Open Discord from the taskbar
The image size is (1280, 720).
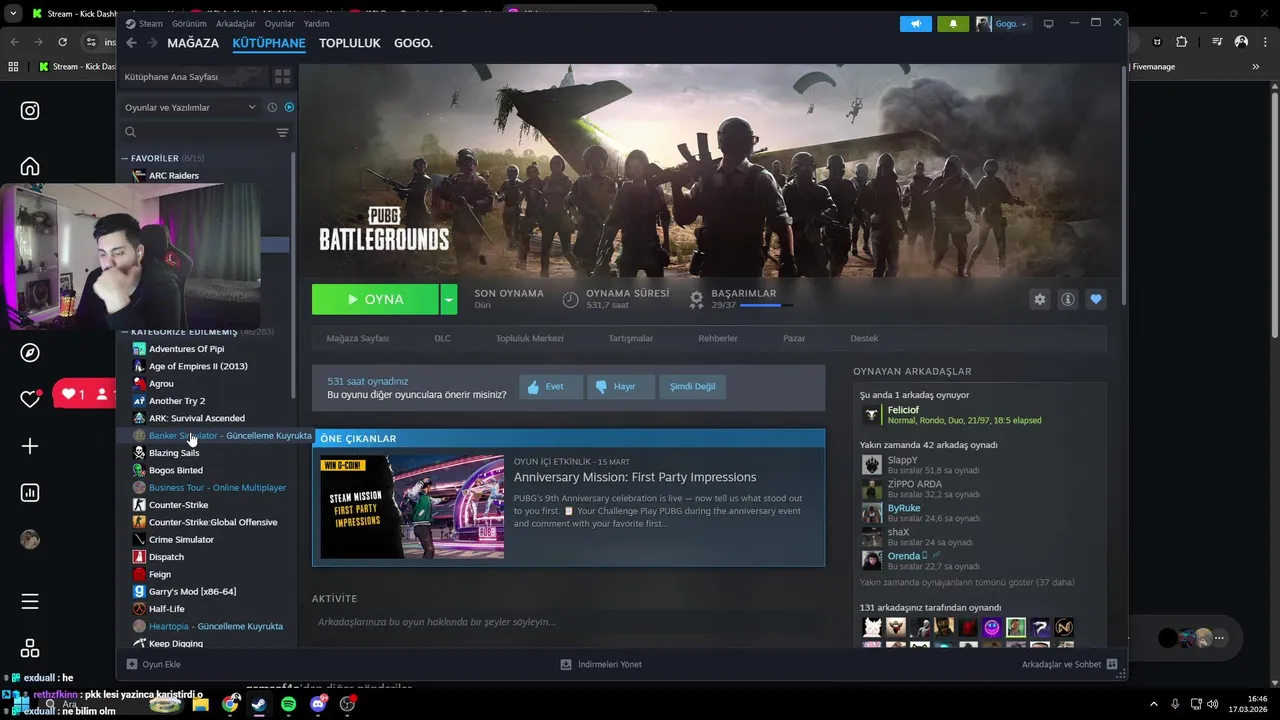pos(318,704)
